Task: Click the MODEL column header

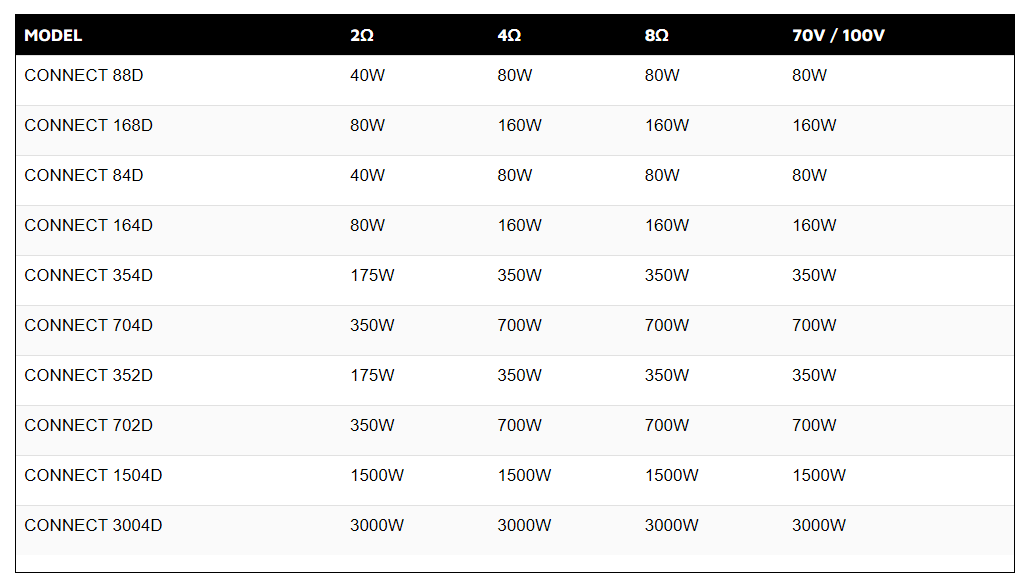Action: (53, 35)
